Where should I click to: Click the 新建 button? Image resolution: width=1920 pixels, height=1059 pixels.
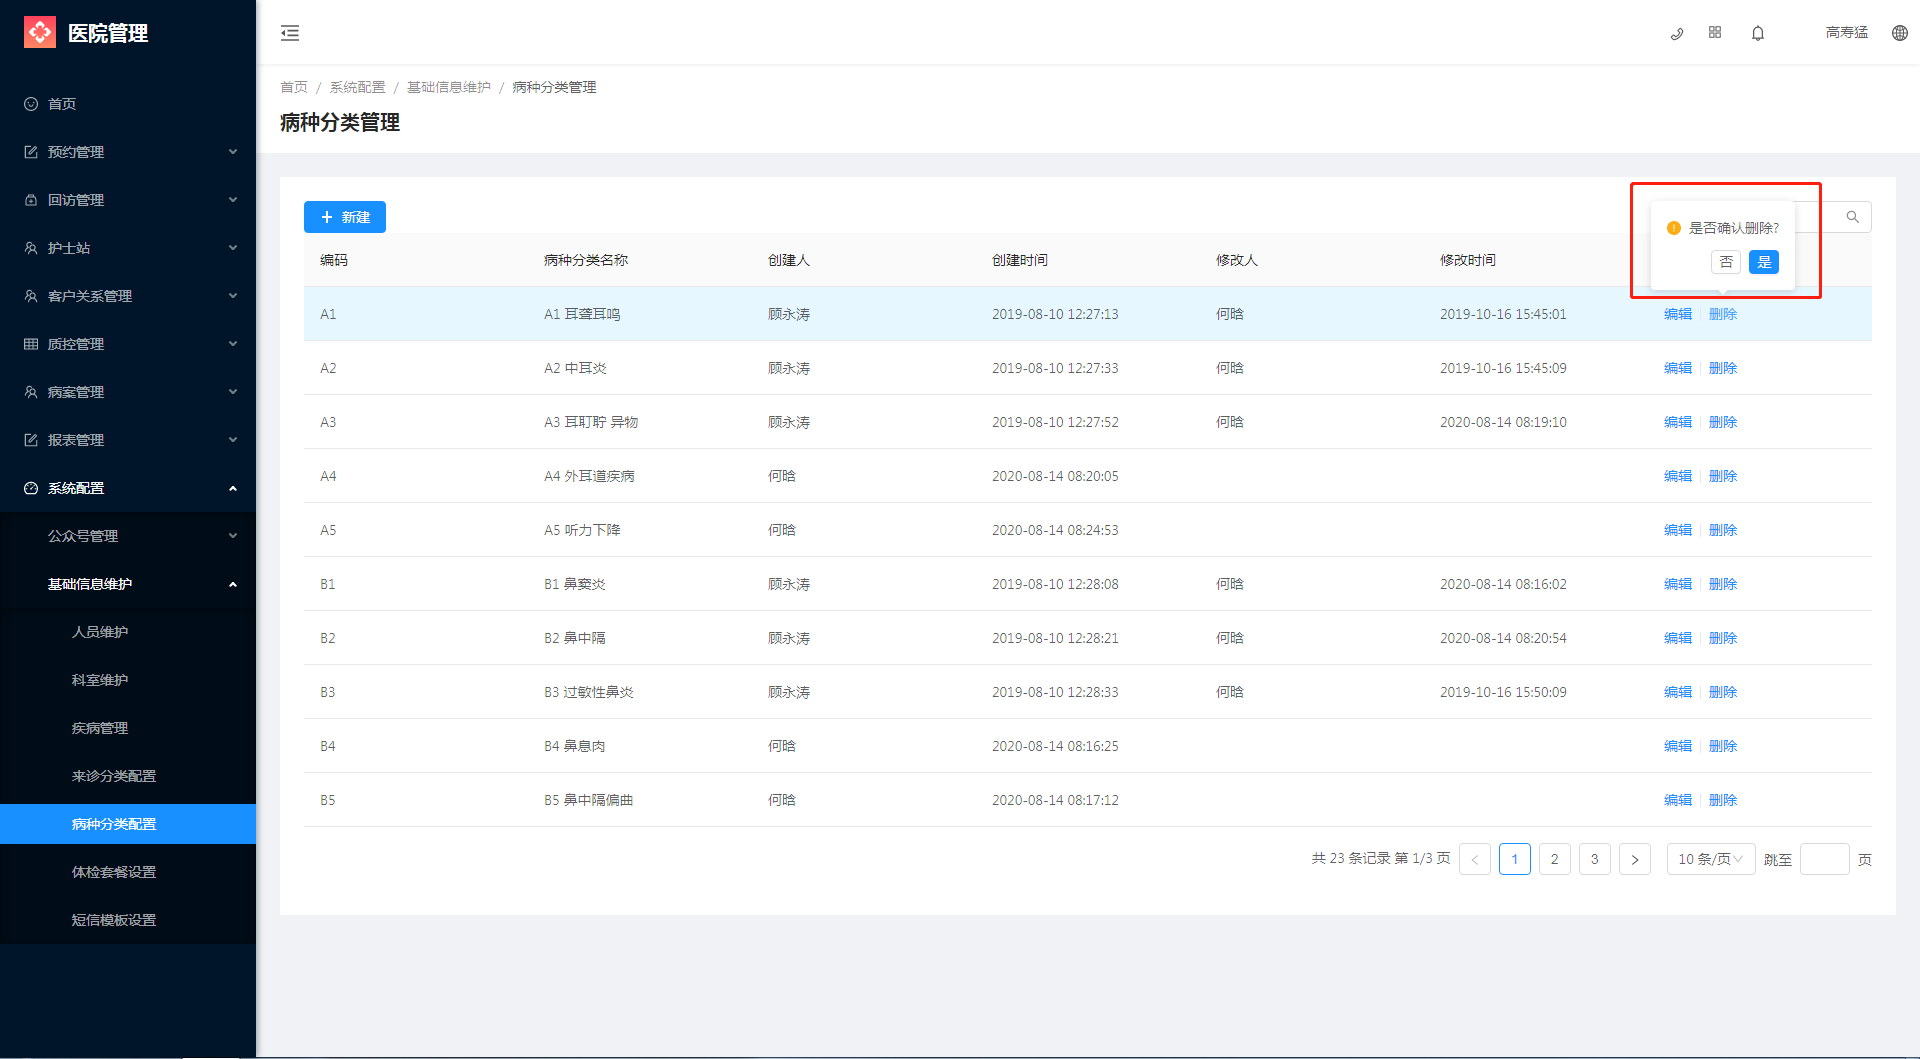(345, 217)
